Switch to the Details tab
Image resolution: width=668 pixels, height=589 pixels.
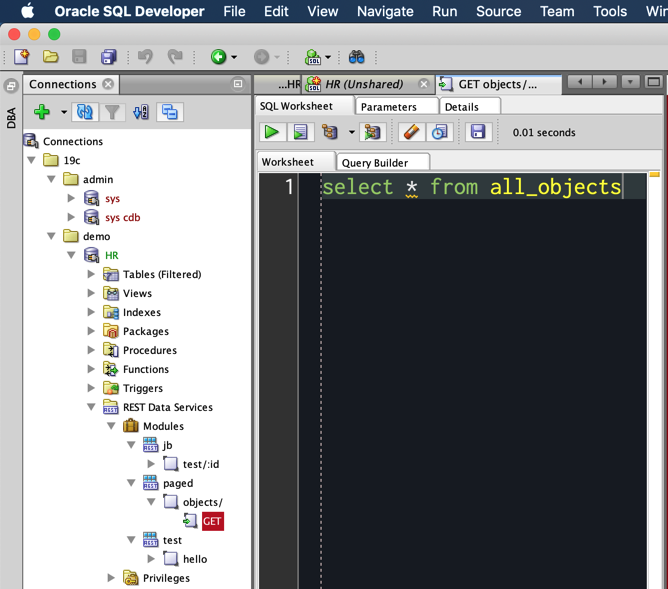469,106
